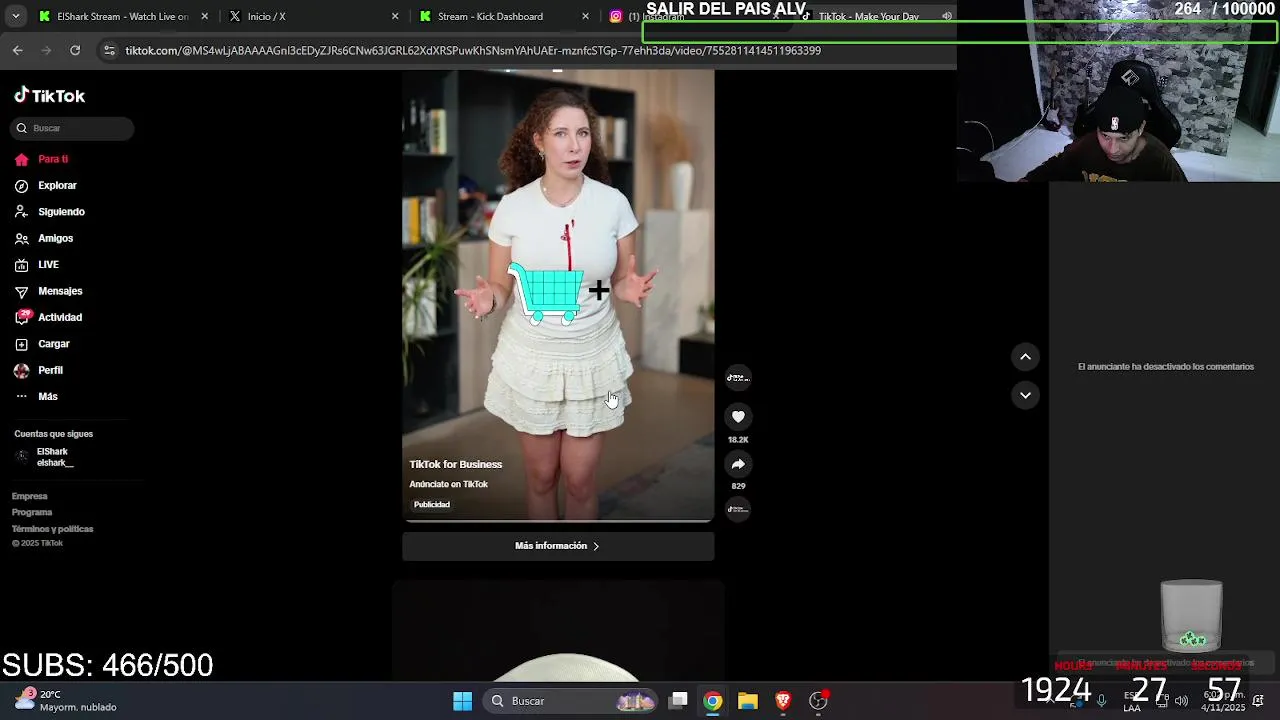Go back in browser history
This screenshot has height=720, width=1280.
[x=18, y=50]
